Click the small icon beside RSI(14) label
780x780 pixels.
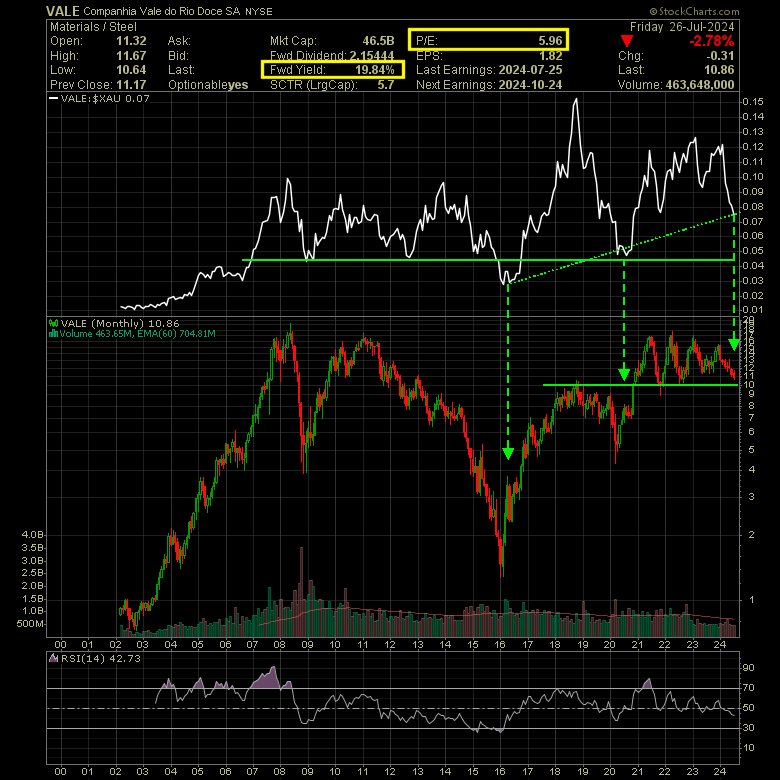[x=54, y=659]
